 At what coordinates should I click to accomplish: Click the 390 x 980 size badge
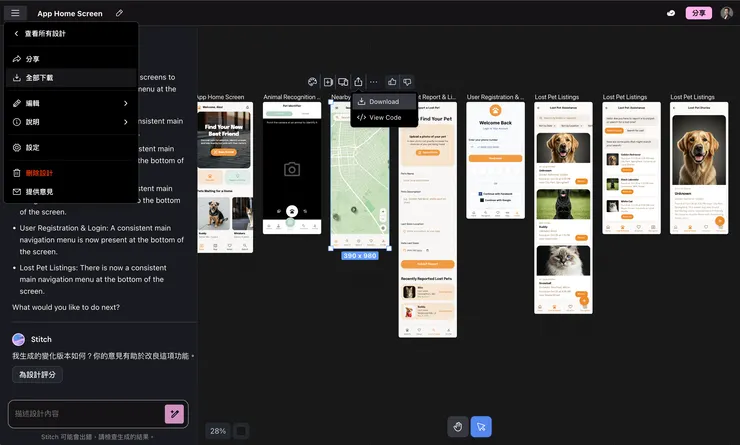click(360, 256)
